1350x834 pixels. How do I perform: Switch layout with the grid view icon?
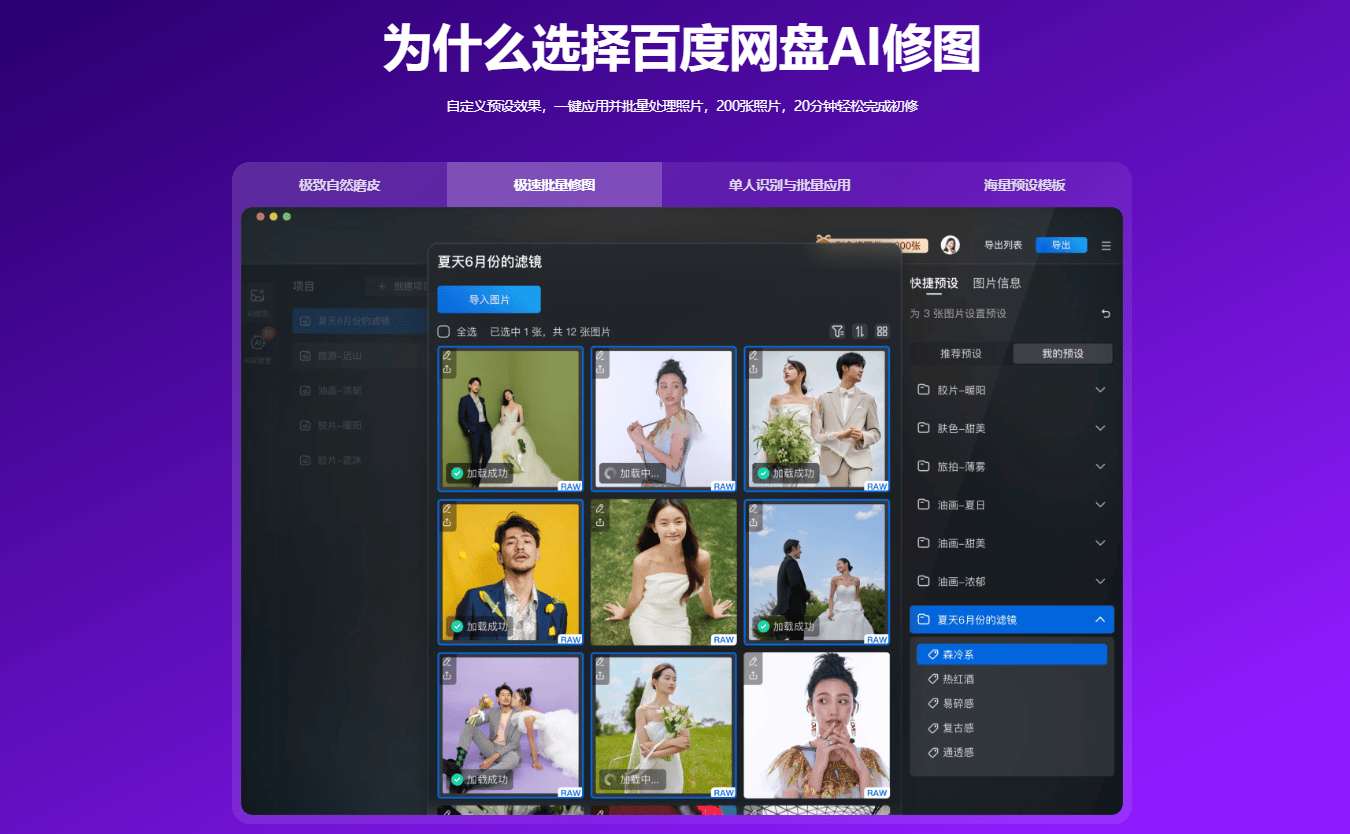[x=882, y=331]
